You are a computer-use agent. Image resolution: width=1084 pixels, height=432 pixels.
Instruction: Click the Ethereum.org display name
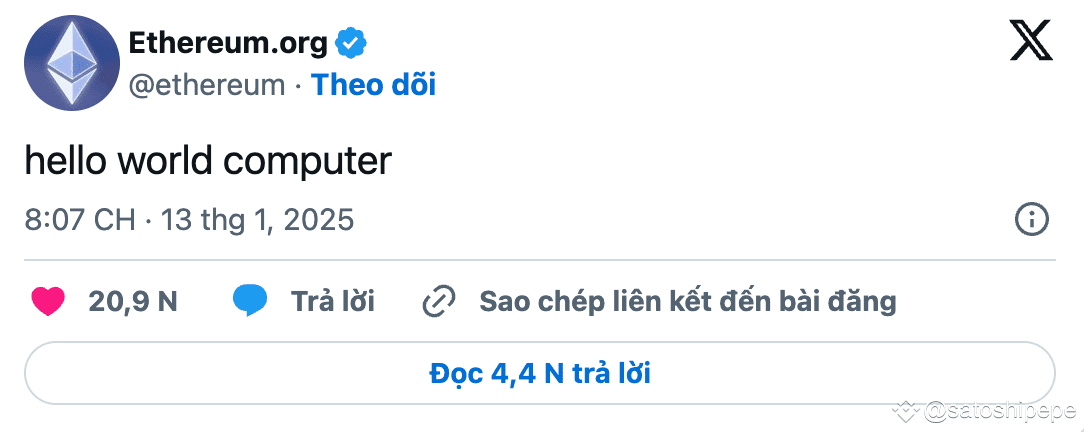pos(228,43)
